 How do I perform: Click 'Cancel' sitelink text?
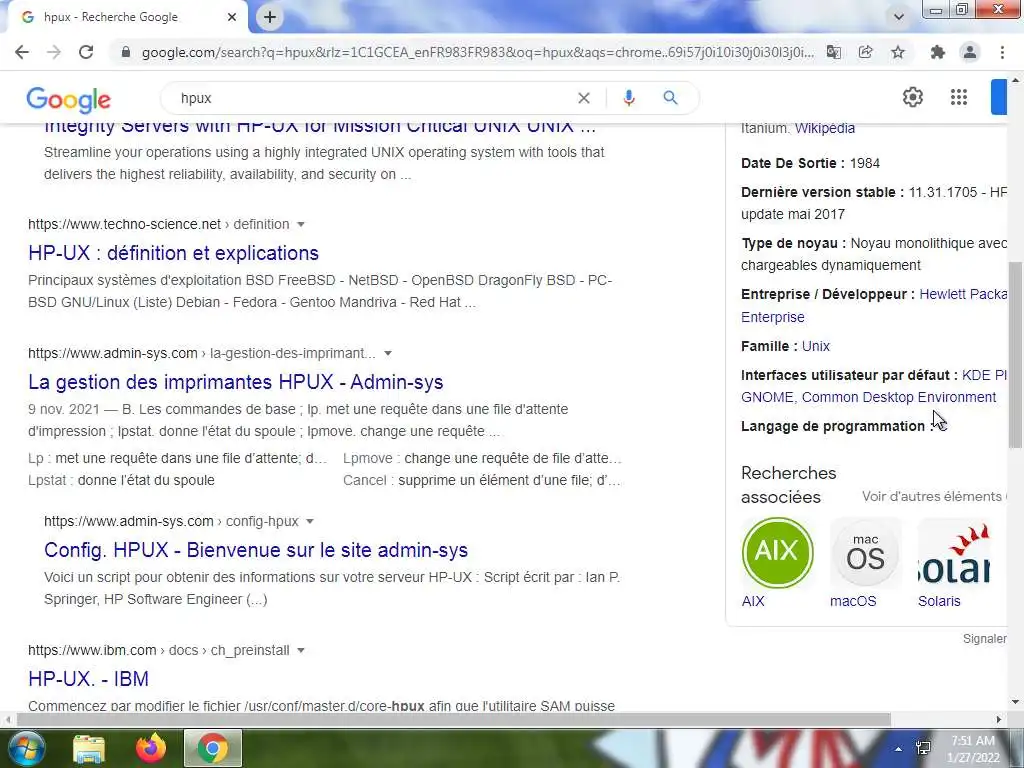(x=365, y=481)
